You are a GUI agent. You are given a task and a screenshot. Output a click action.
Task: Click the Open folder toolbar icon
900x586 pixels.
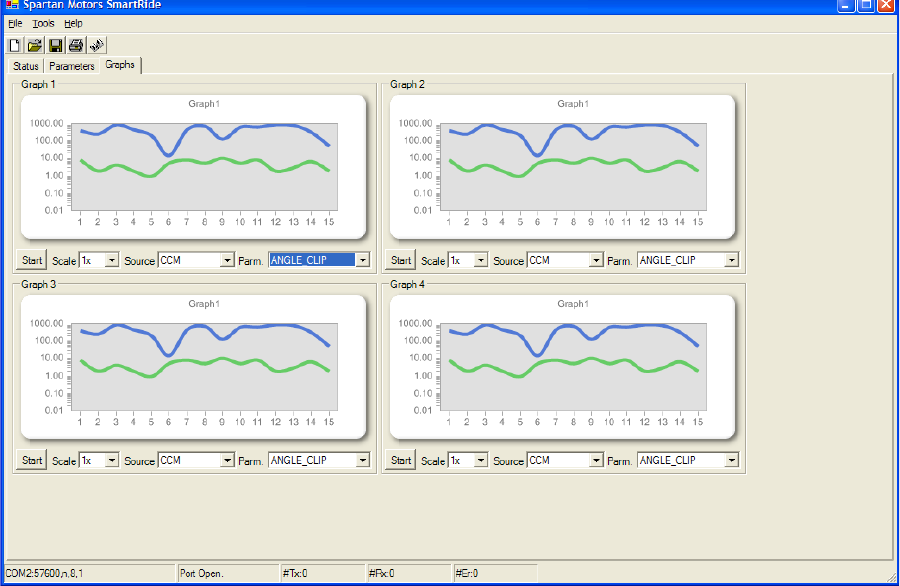(x=34, y=45)
